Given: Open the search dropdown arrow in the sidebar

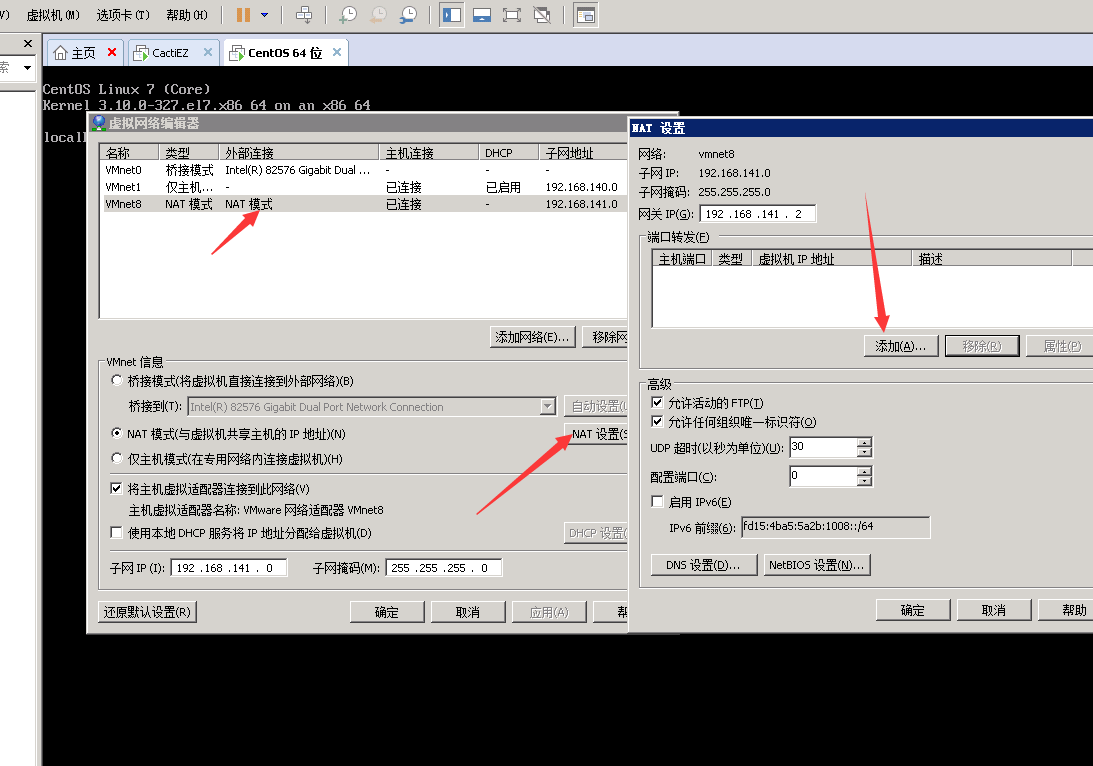Looking at the screenshot, I should coord(27,68).
